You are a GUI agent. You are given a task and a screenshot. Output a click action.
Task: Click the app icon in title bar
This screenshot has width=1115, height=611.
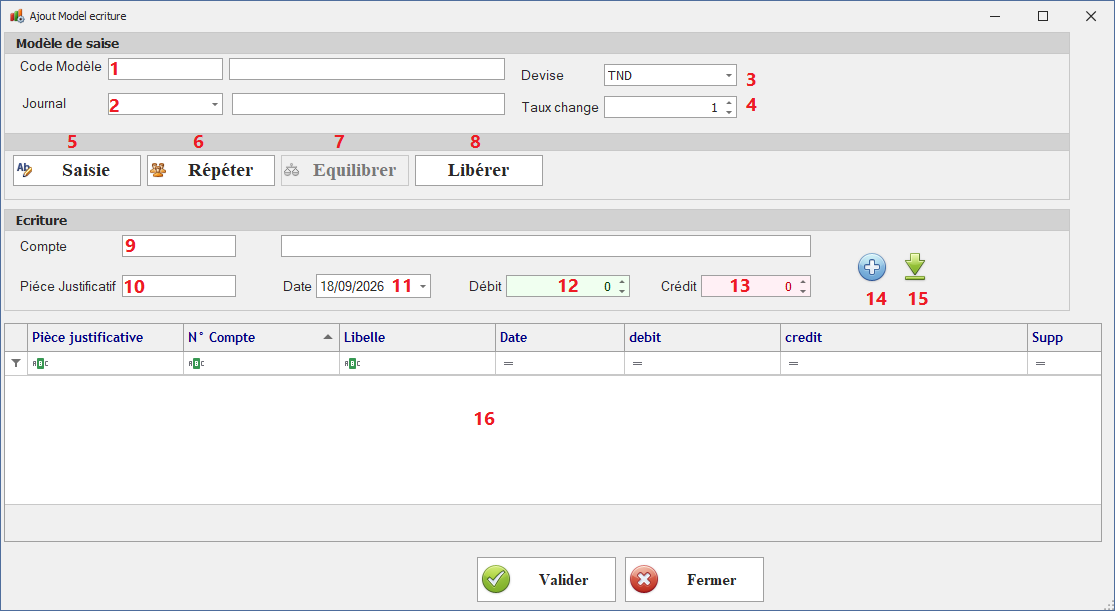pyautogui.click(x=16, y=16)
